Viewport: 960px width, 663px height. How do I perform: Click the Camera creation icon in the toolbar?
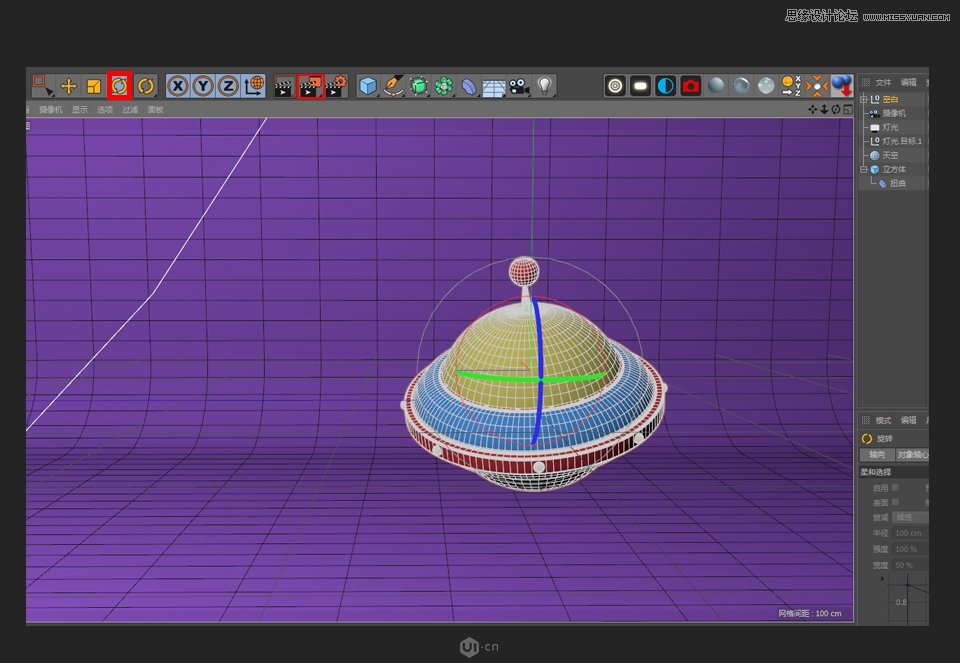click(518, 86)
